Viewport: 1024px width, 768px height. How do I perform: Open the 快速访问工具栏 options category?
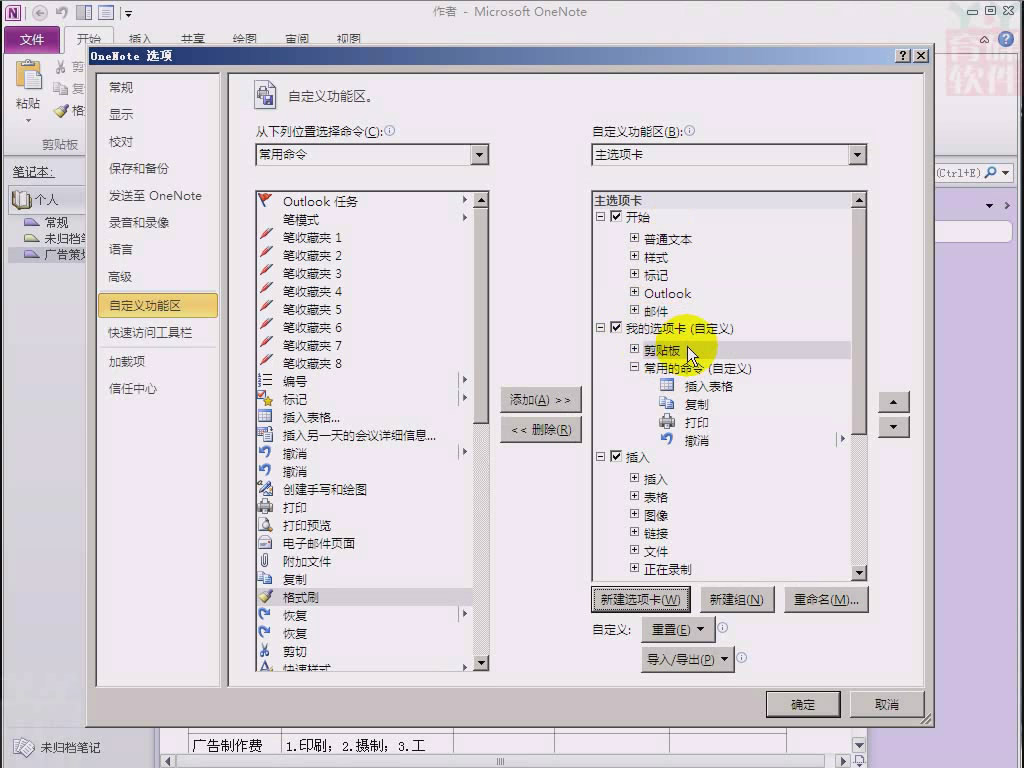(x=158, y=332)
